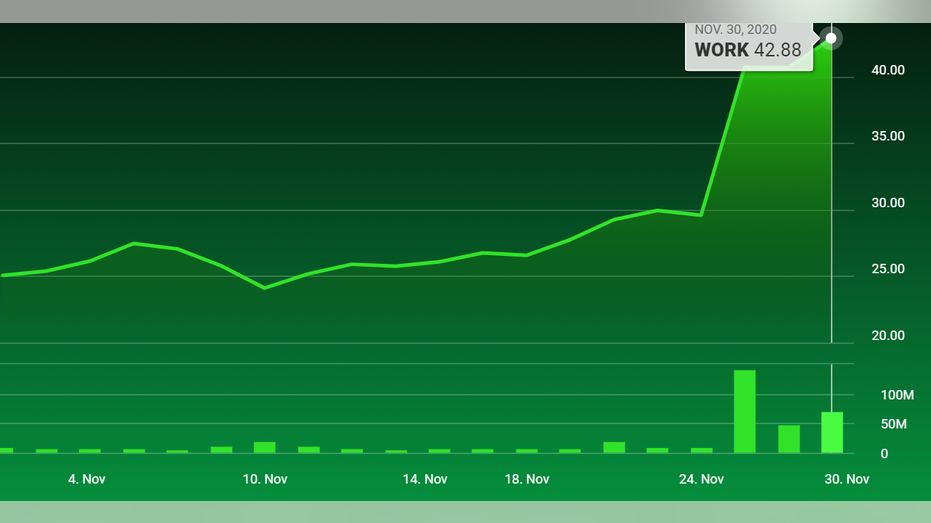Click the NOV. 30, 2020 tooltip date
The height and width of the screenshot is (523, 931).
pyautogui.click(x=736, y=30)
